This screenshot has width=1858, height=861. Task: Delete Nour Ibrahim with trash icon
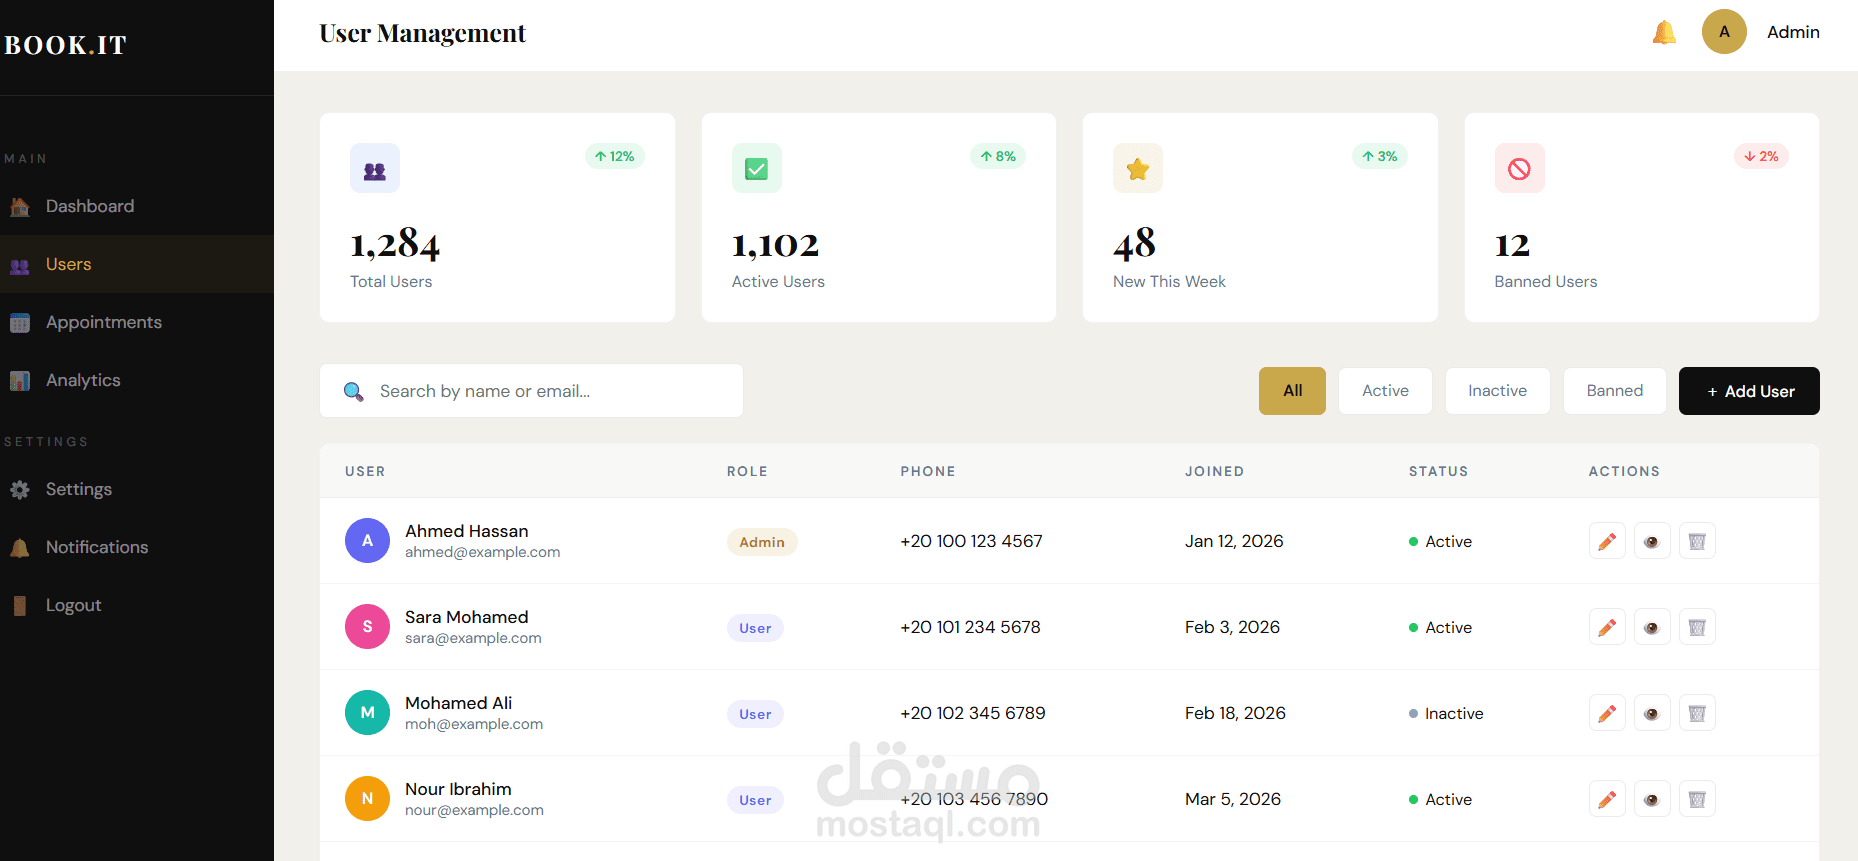(1697, 799)
